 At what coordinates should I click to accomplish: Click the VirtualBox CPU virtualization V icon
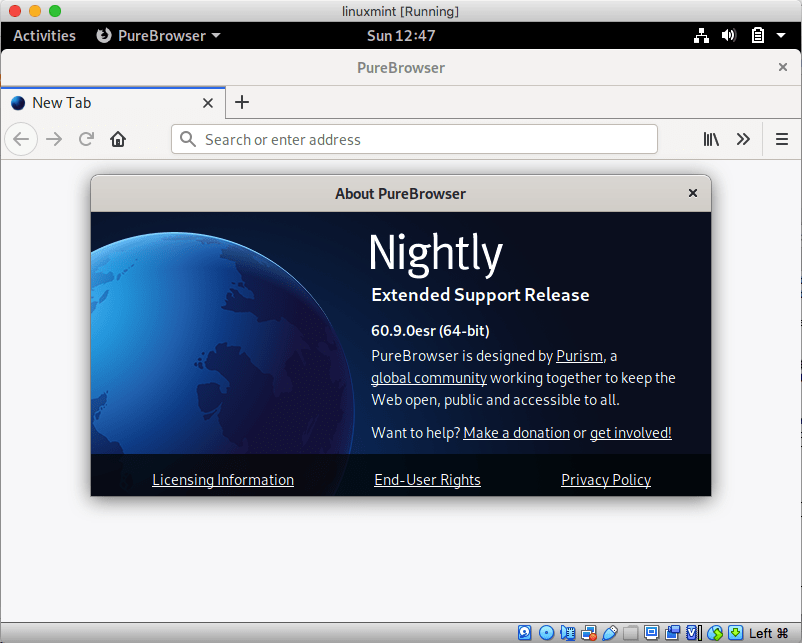[694, 633]
